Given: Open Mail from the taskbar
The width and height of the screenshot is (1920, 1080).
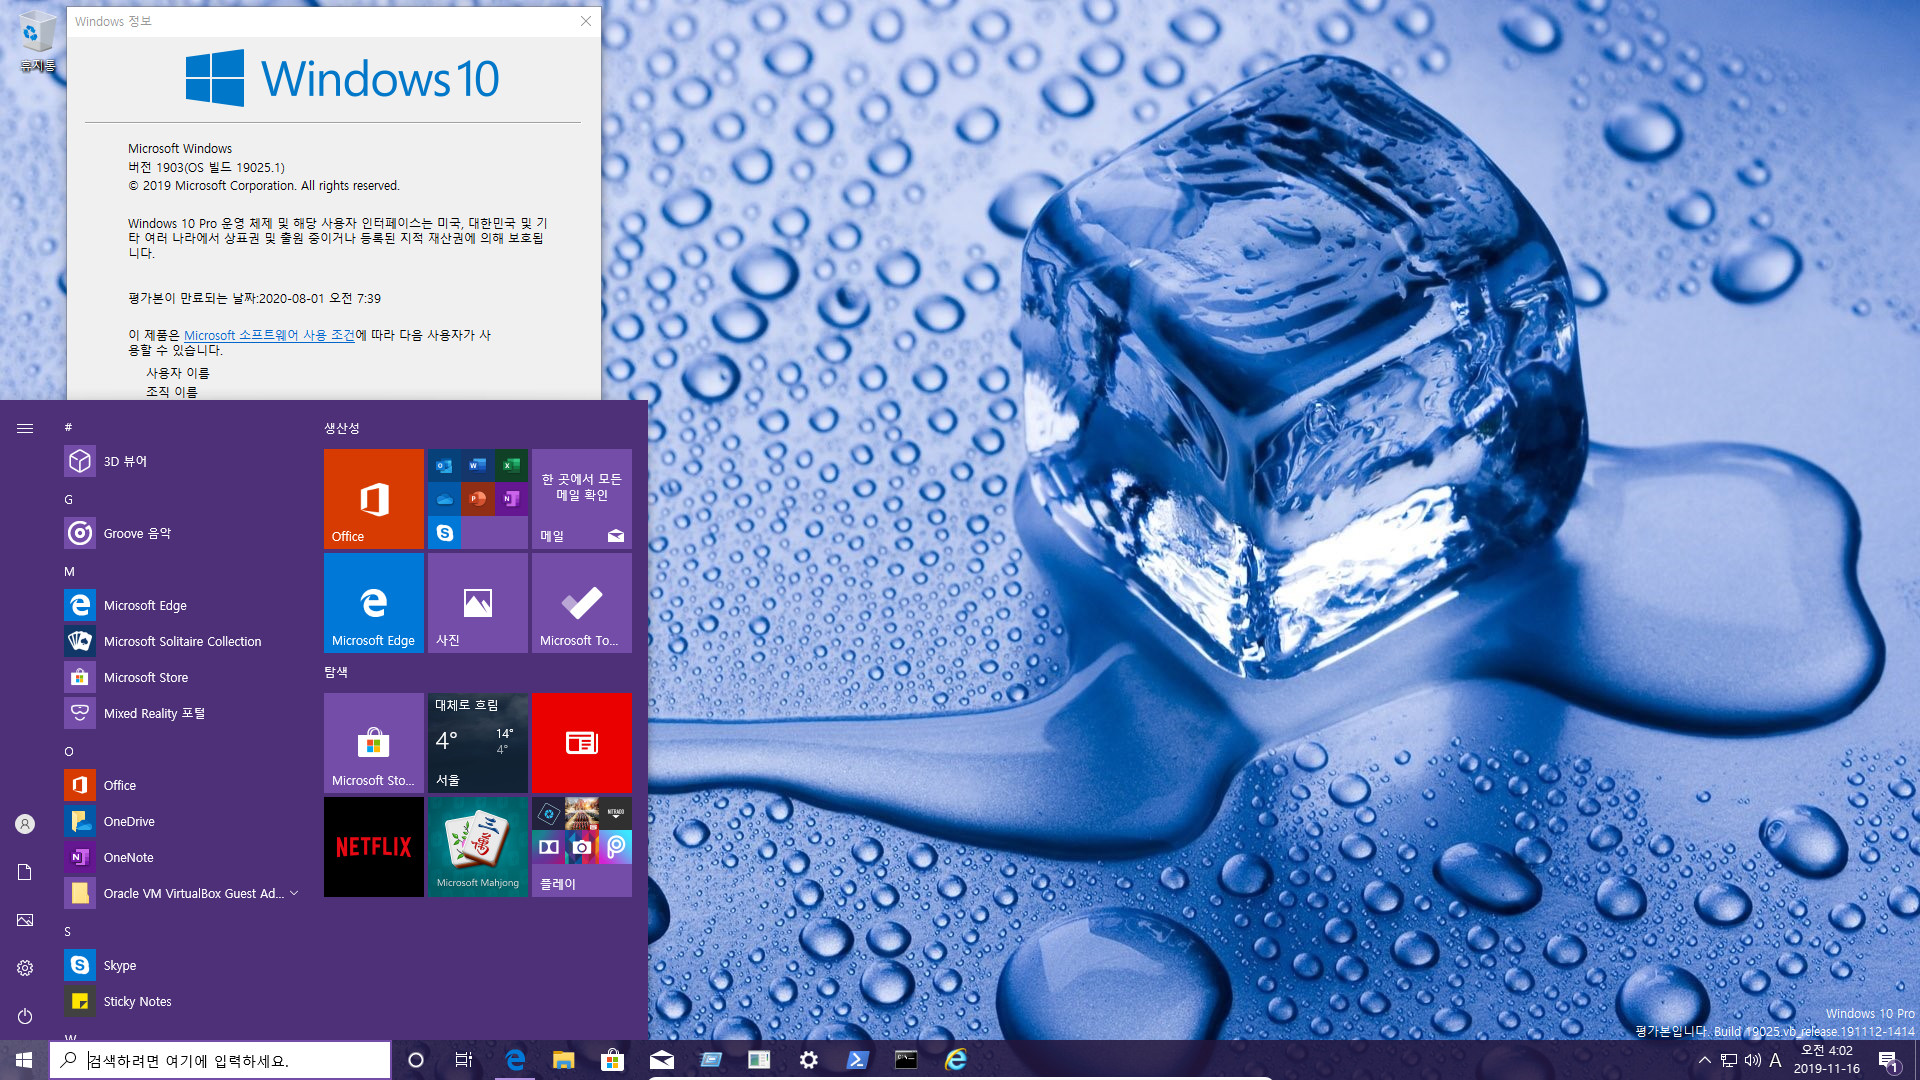Looking at the screenshot, I should click(x=661, y=1060).
